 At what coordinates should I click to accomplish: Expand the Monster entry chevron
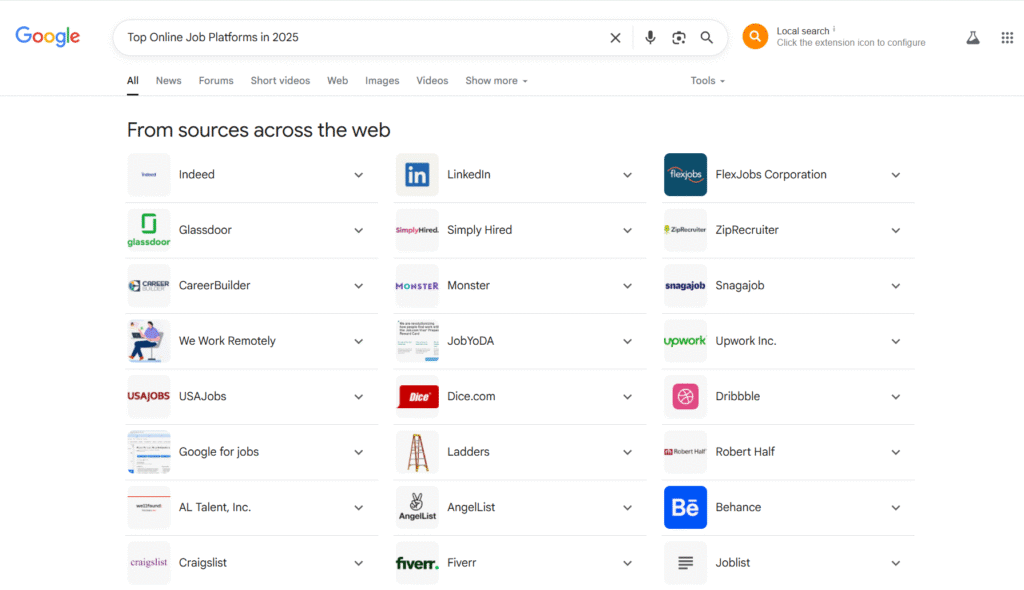627,286
